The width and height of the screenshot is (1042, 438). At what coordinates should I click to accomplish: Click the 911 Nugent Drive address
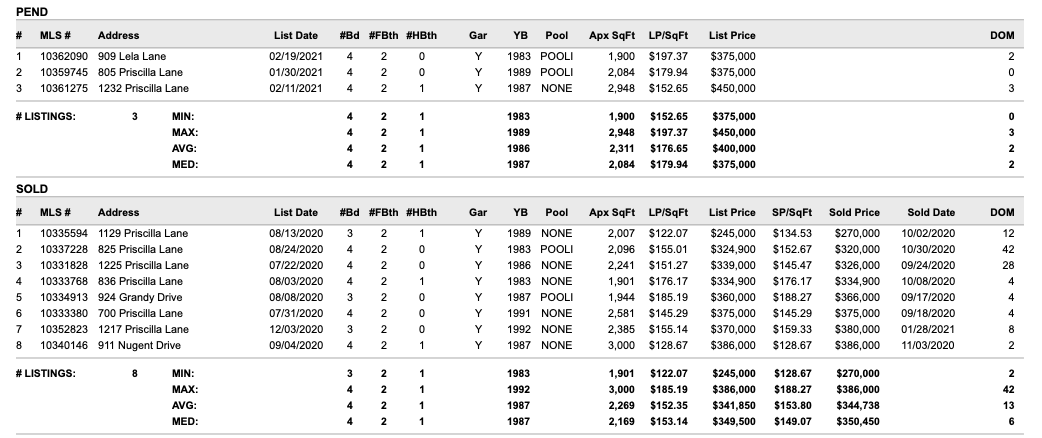[139, 345]
